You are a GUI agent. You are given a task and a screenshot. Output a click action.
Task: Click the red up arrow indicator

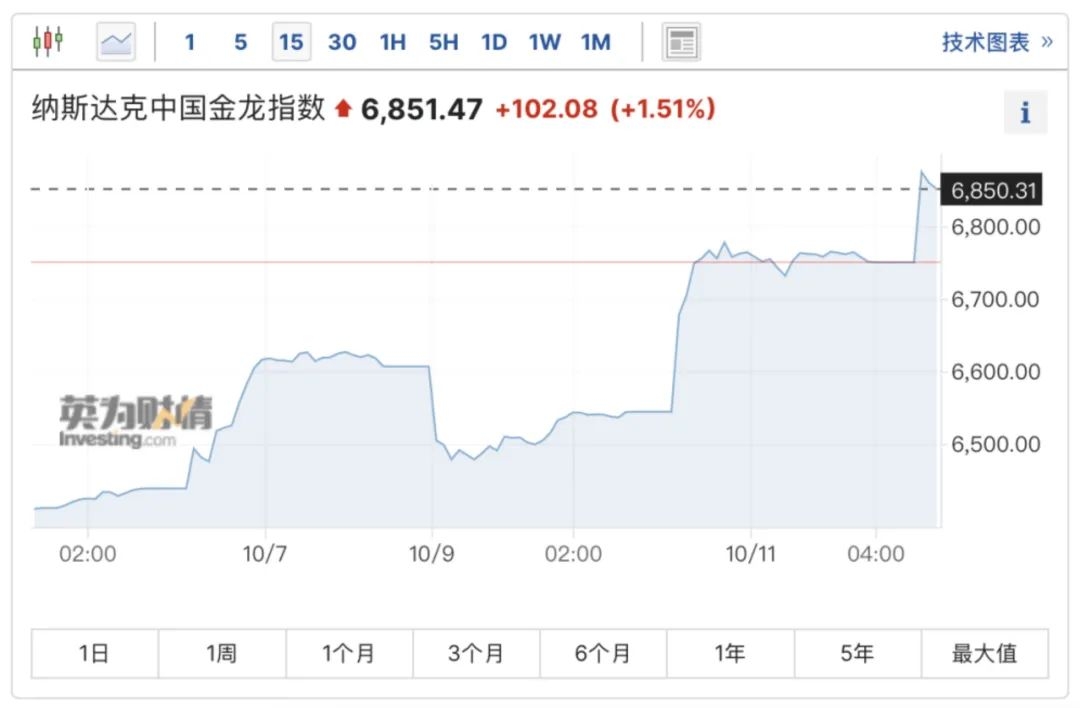(x=343, y=108)
